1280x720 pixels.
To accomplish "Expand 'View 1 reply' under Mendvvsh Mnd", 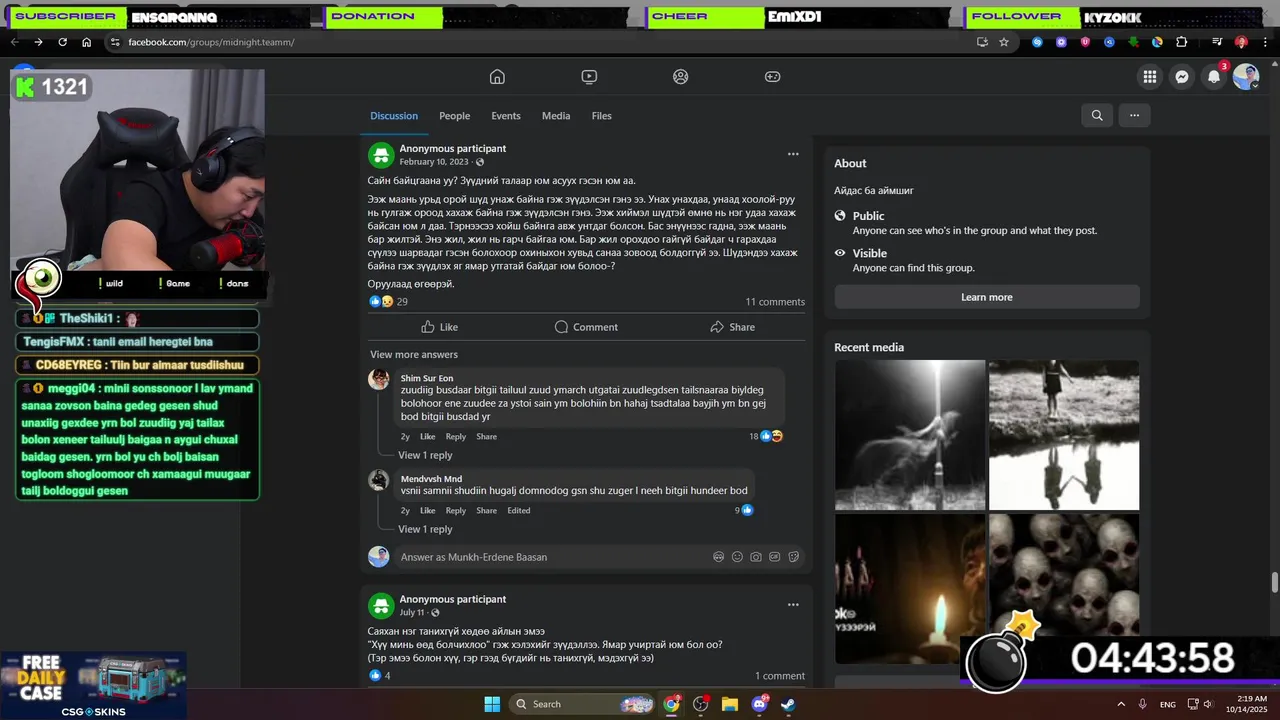I will [425, 529].
